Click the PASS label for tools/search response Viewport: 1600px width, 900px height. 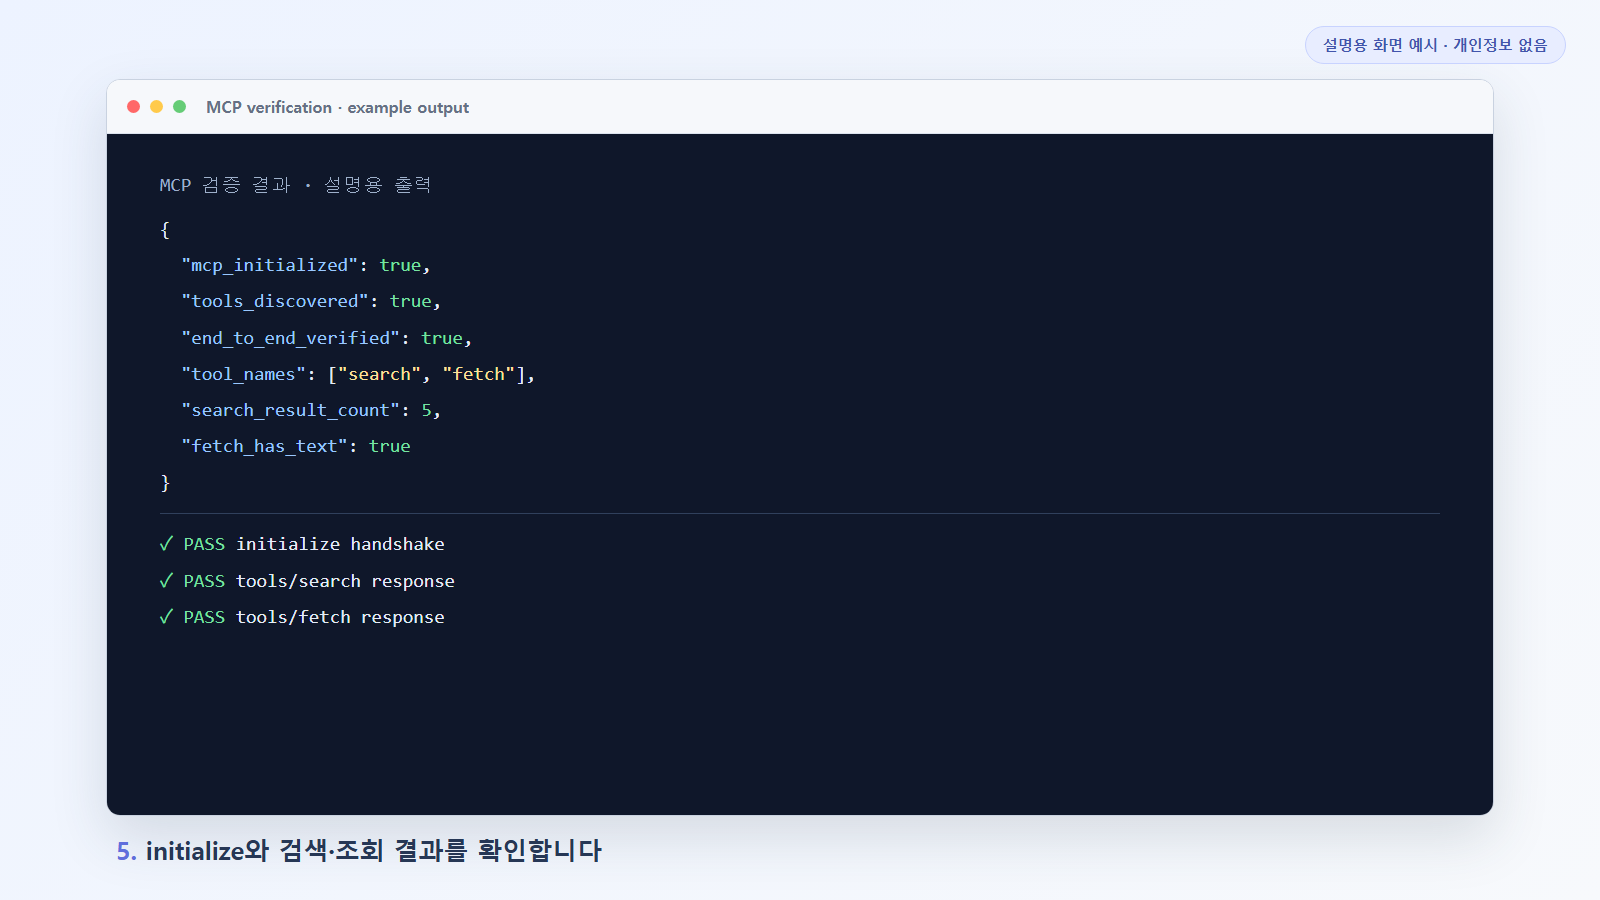[204, 581]
